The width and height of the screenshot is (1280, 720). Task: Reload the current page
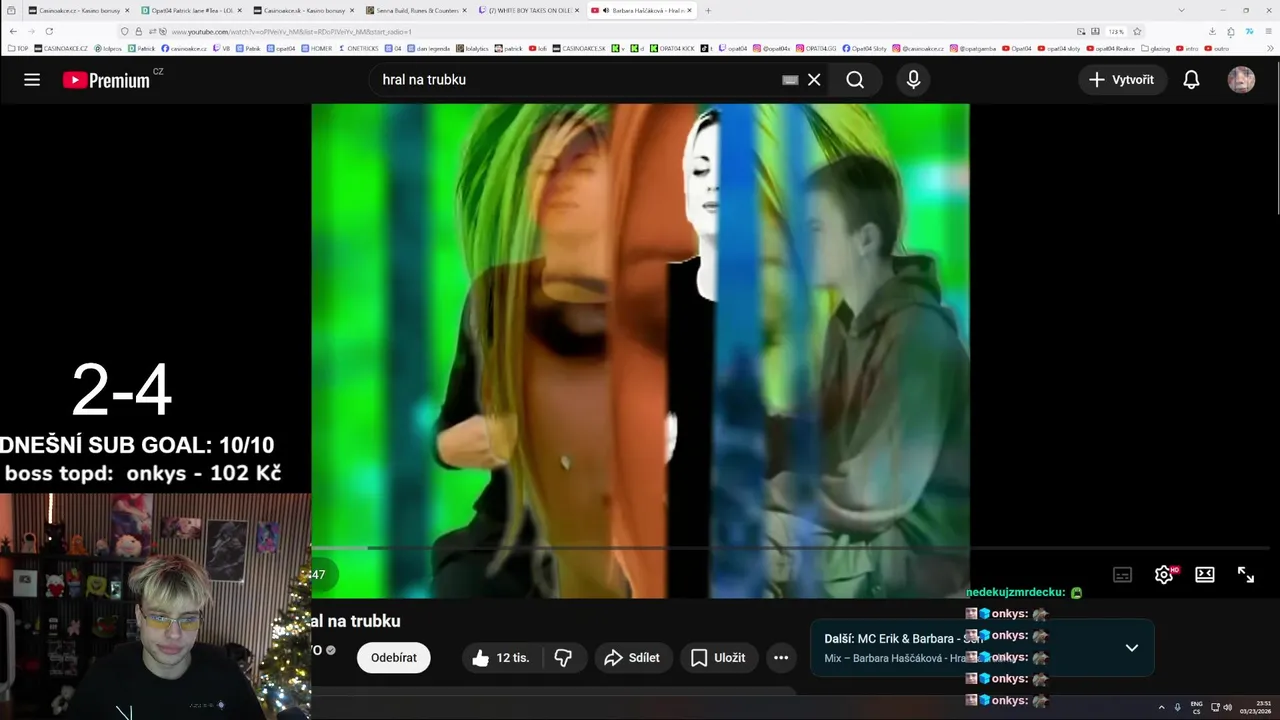49,31
